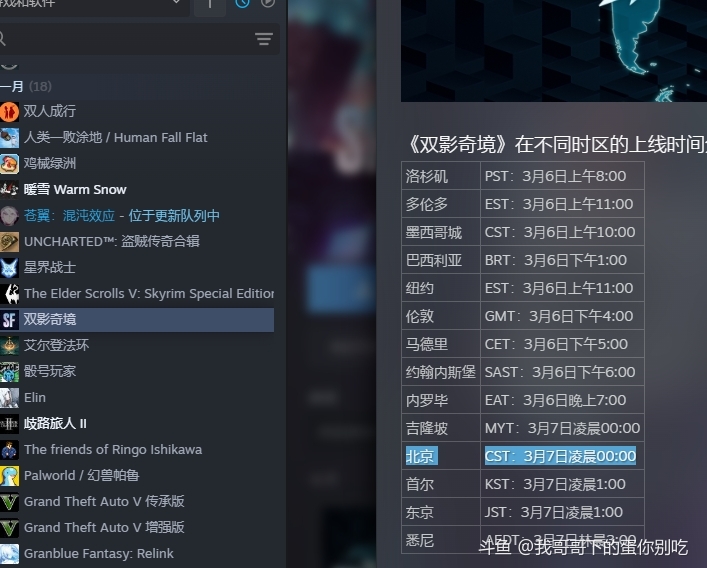Click the Palworld game icon
Viewport: 707px width, 568px height.
[x=9, y=475]
